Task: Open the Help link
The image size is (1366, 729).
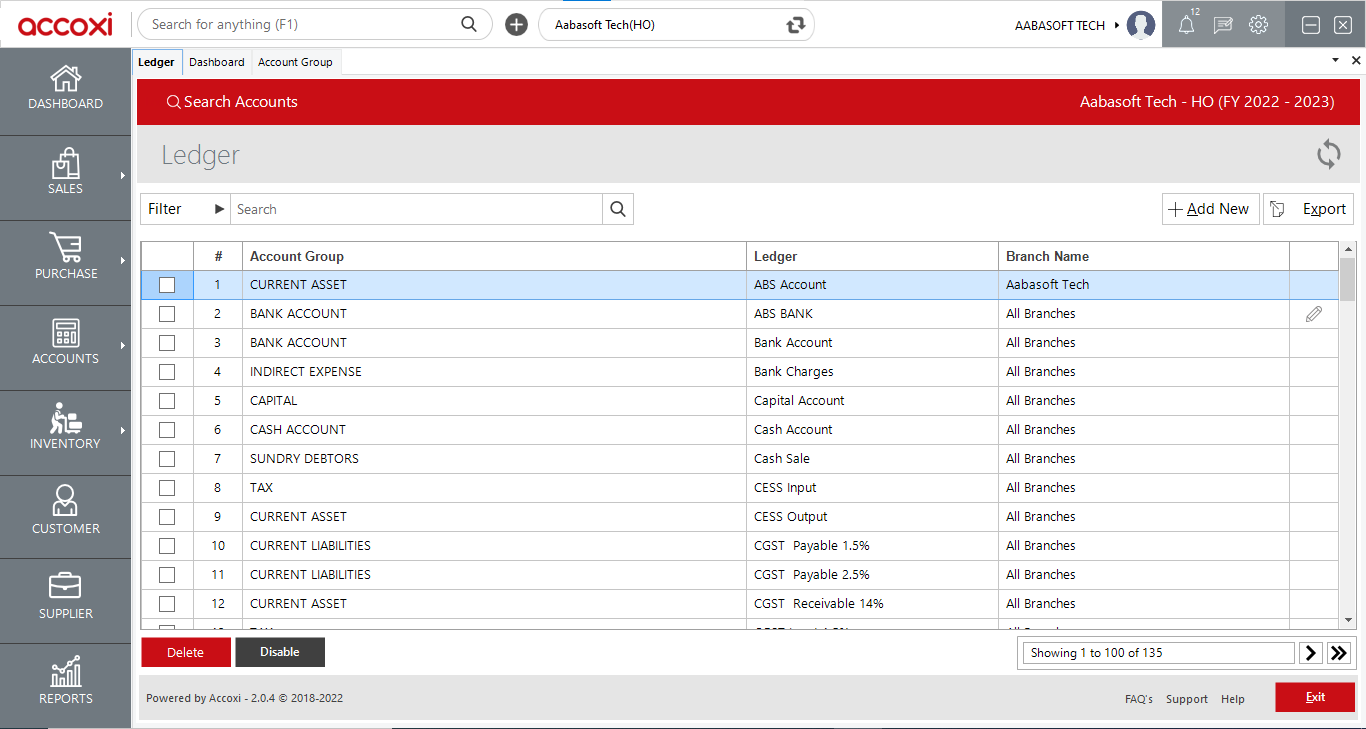Action: (1233, 699)
